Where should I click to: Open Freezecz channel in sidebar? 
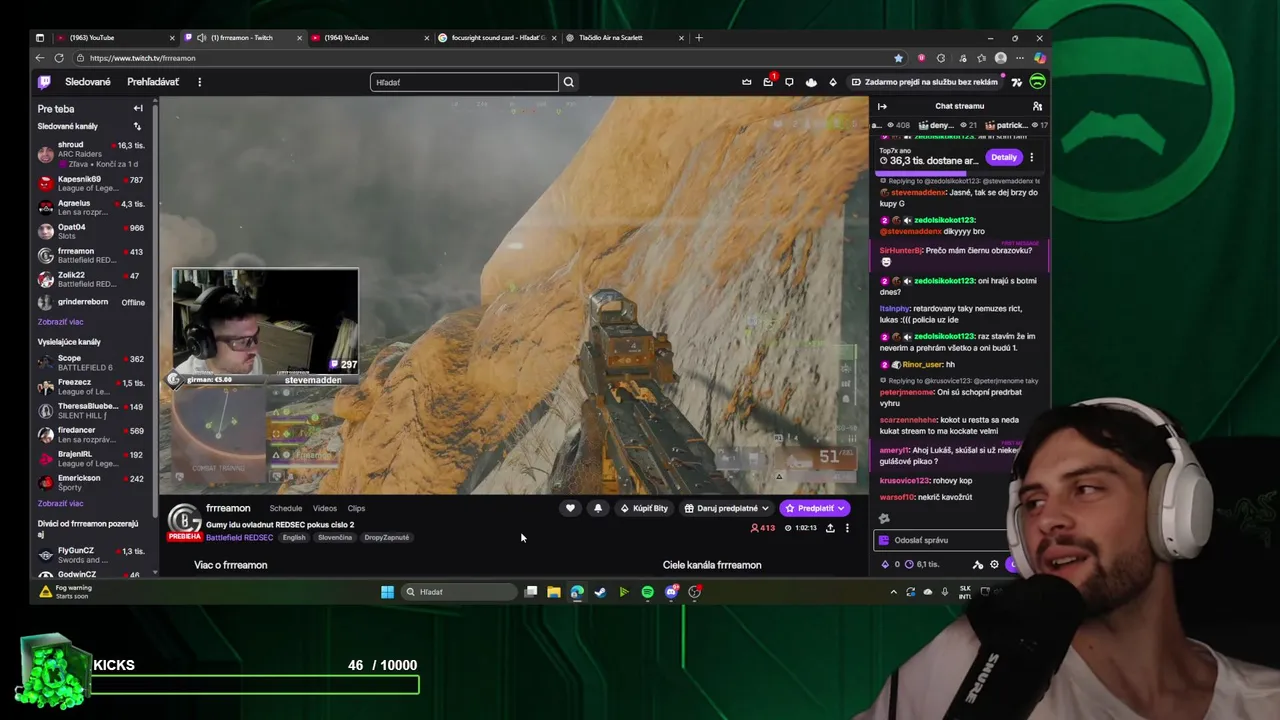coord(92,386)
